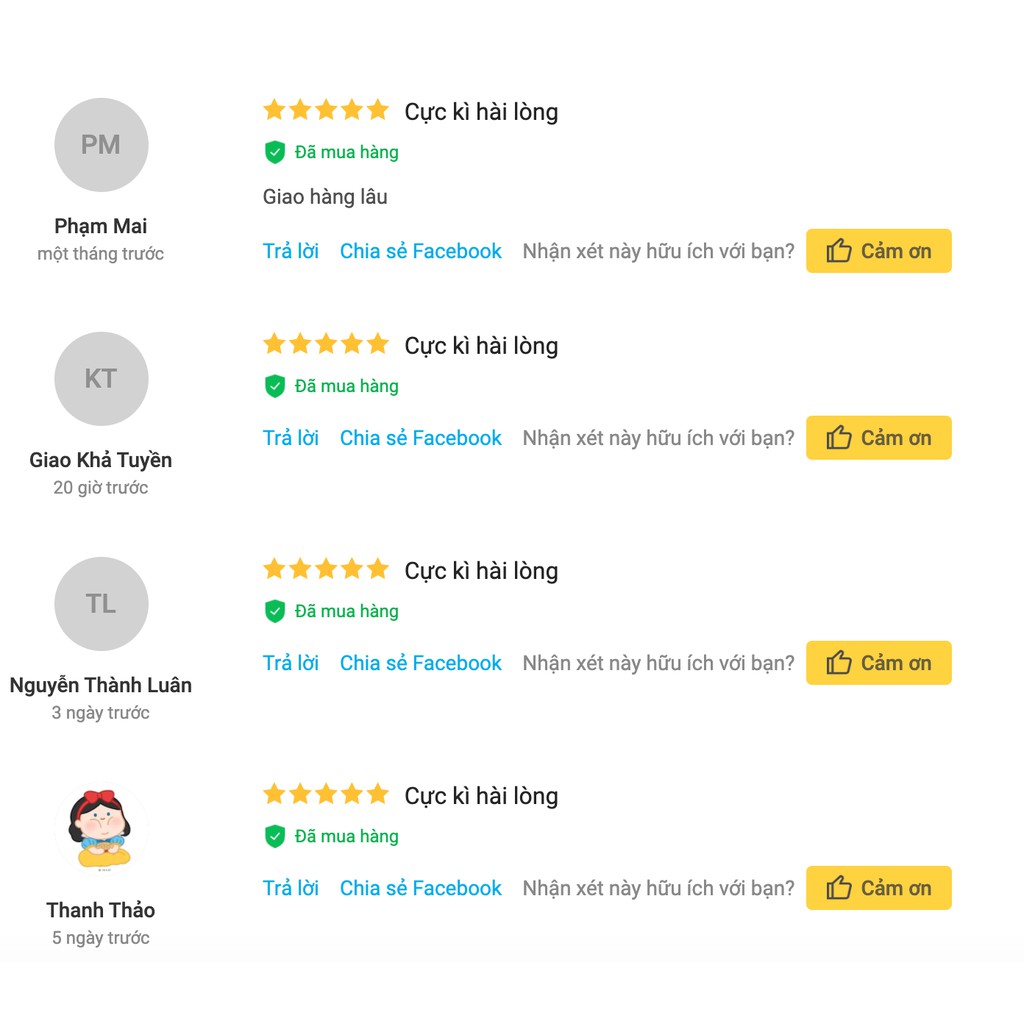
Task: Click the verified shield in Thanh Thảo's review
Action: (275, 836)
